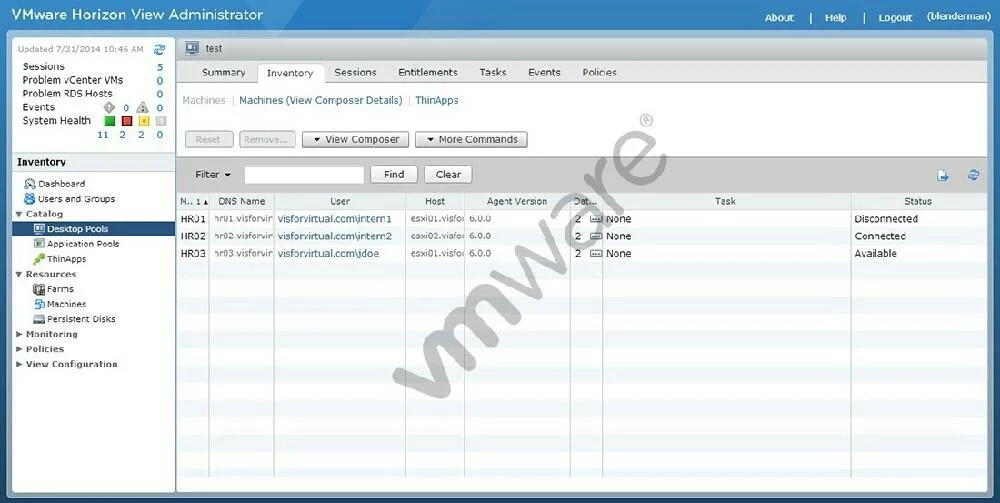
Task: Open datastore details icon in HR01 row
Action: [x=596, y=219]
